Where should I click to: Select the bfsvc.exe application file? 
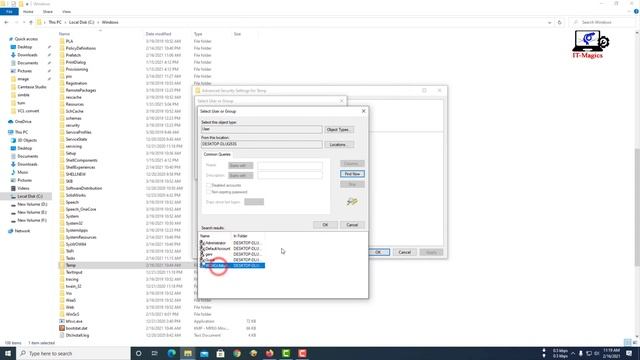(73, 321)
